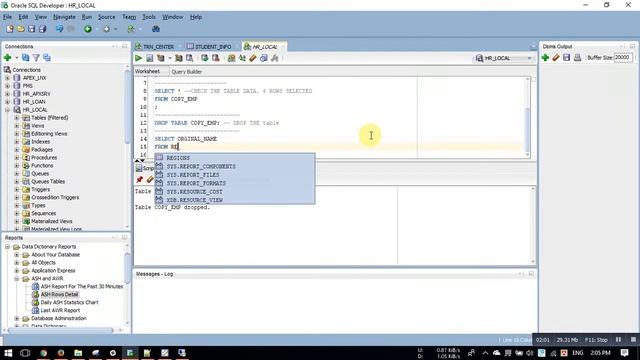Click the eraser Clear icon in worksheet toolbar

253,58
